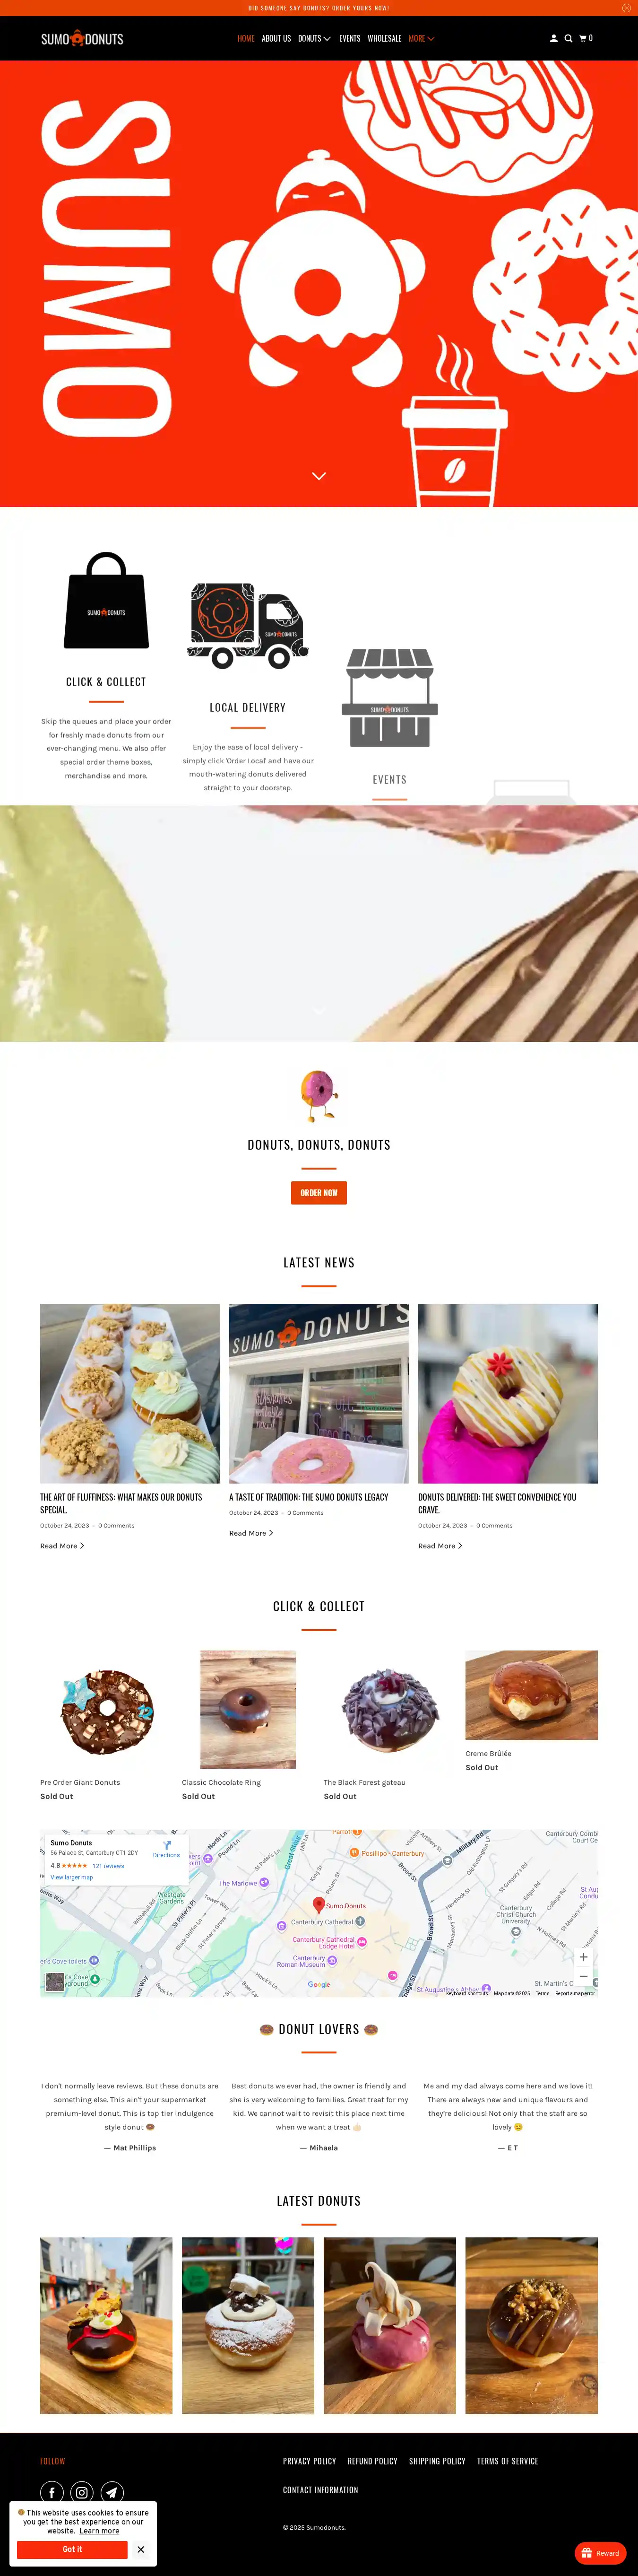Open the Telegram paper-plane icon
Viewport: 638px width, 2576px height.
tap(112, 2492)
